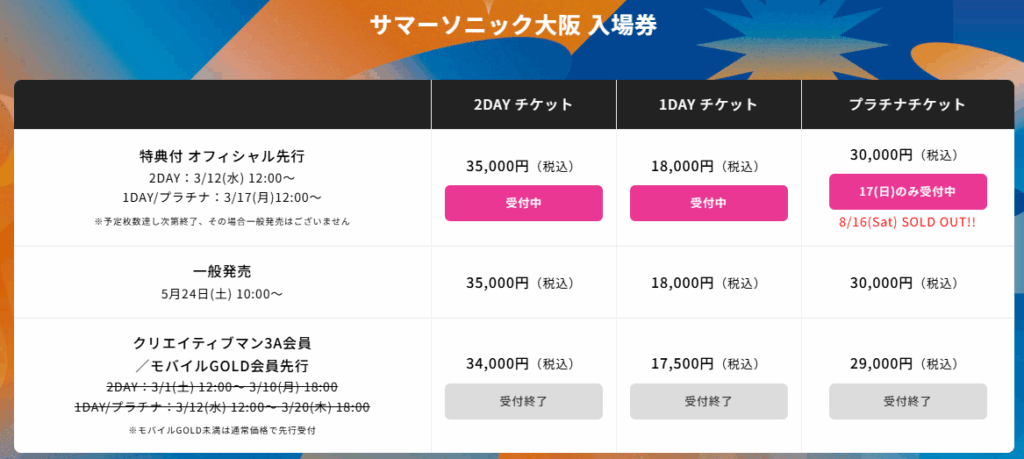Click the gray 受付終了 button under 1DAY column
This screenshot has height=459, width=1024.
pos(709,402)
